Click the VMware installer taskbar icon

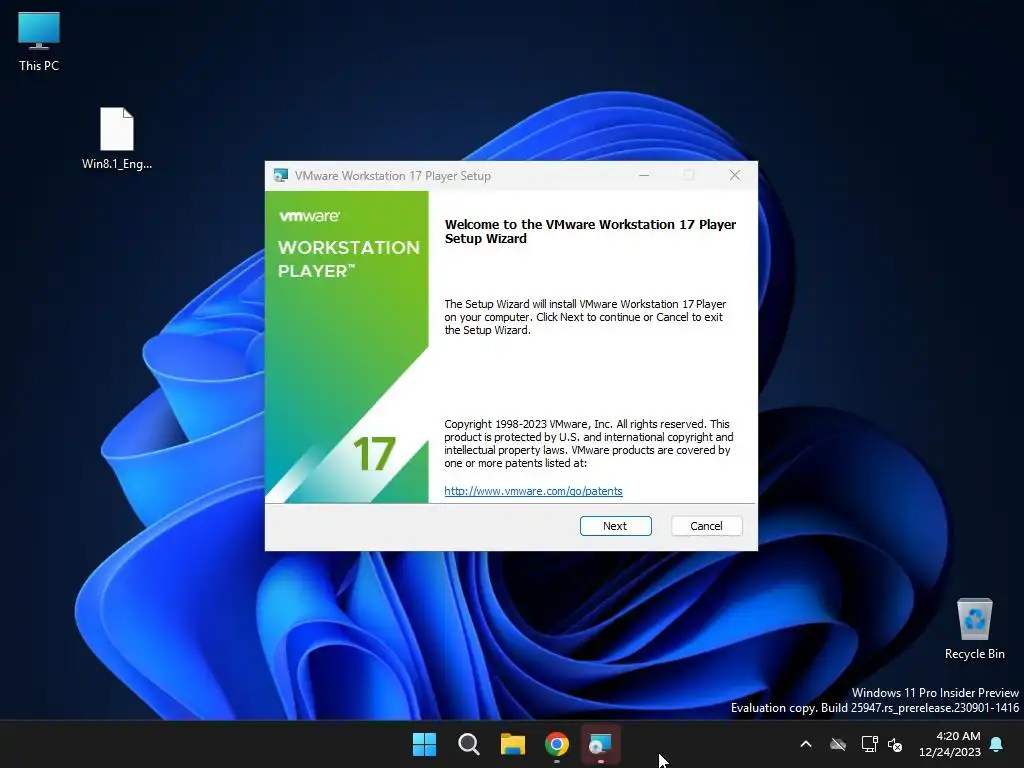[600, 744]
